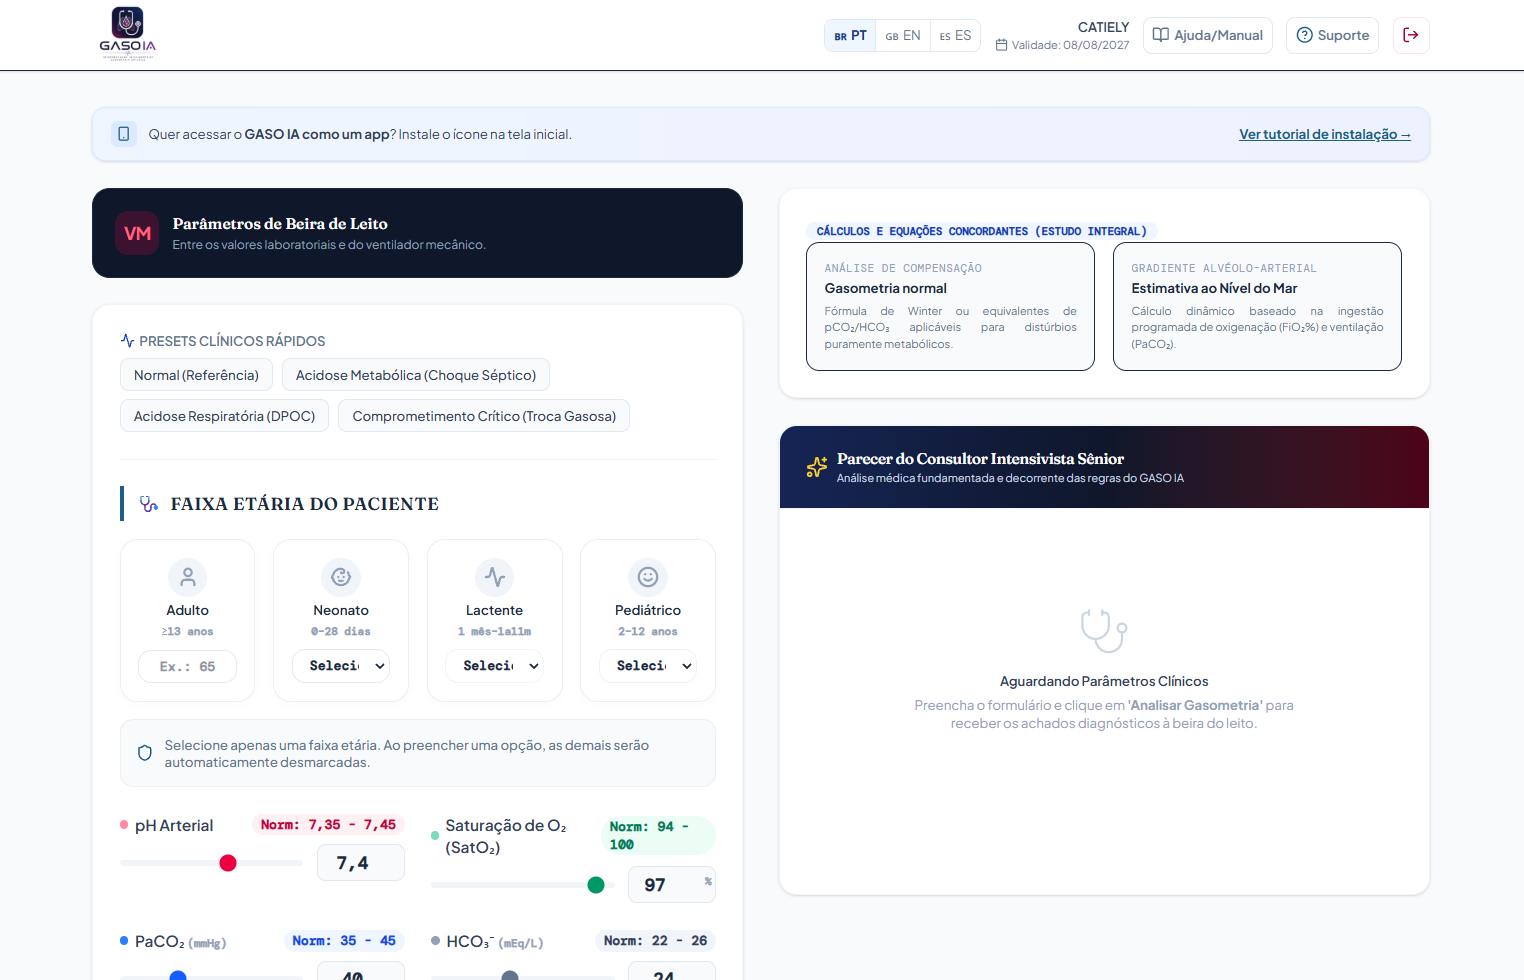This screenshot has height=980, width=1524.
Task: Select the Lactente pulse icon
Action: pos(495,577)
